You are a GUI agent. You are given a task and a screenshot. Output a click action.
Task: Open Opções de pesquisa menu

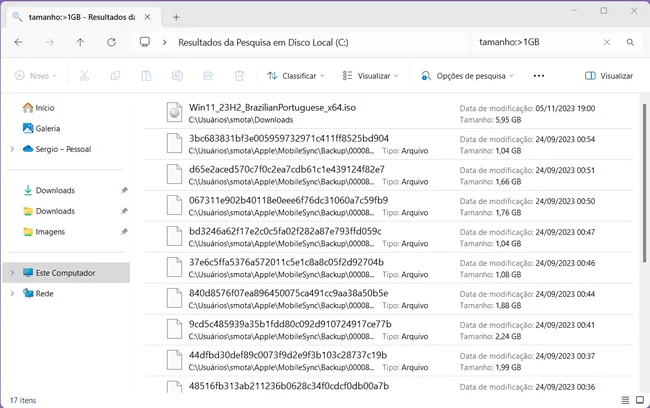click(466, 76)
